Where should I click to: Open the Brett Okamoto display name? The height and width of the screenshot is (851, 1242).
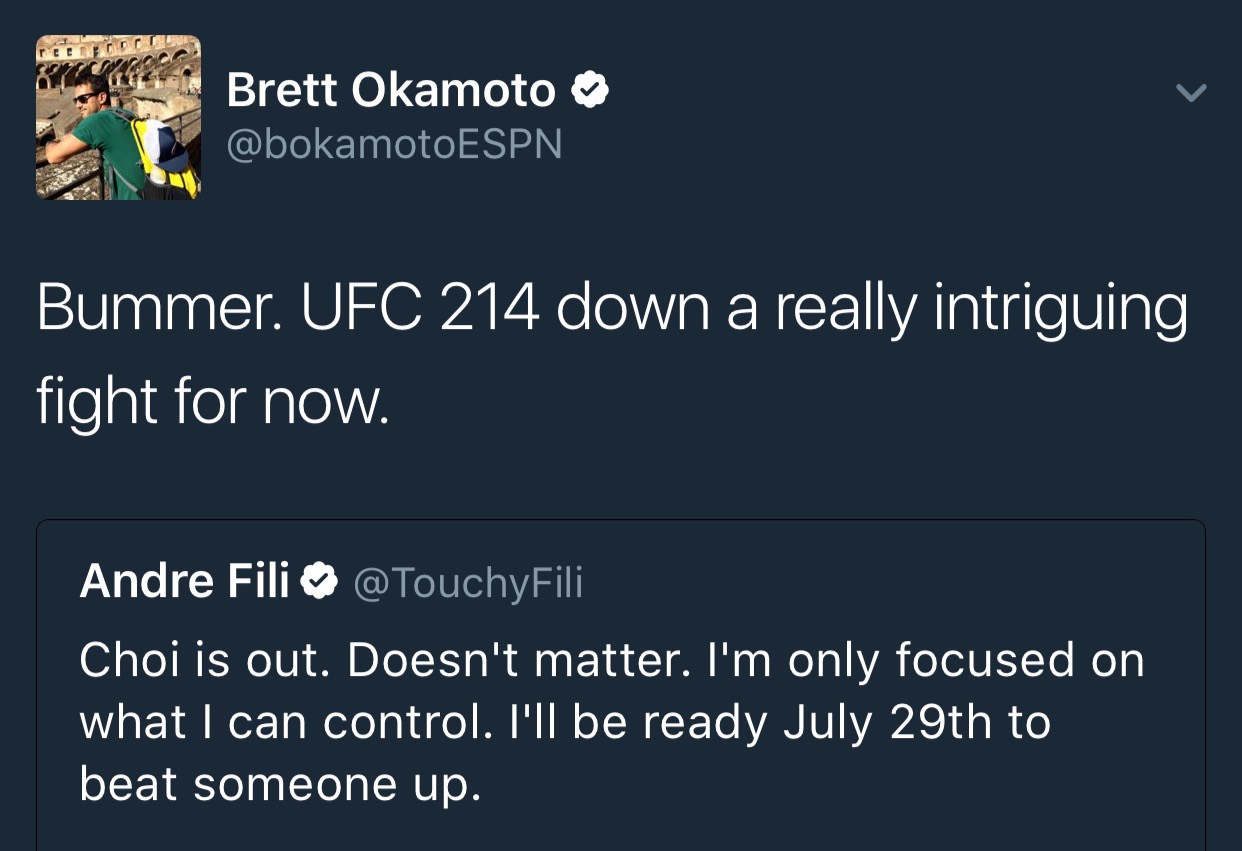[x=391, y=91]
